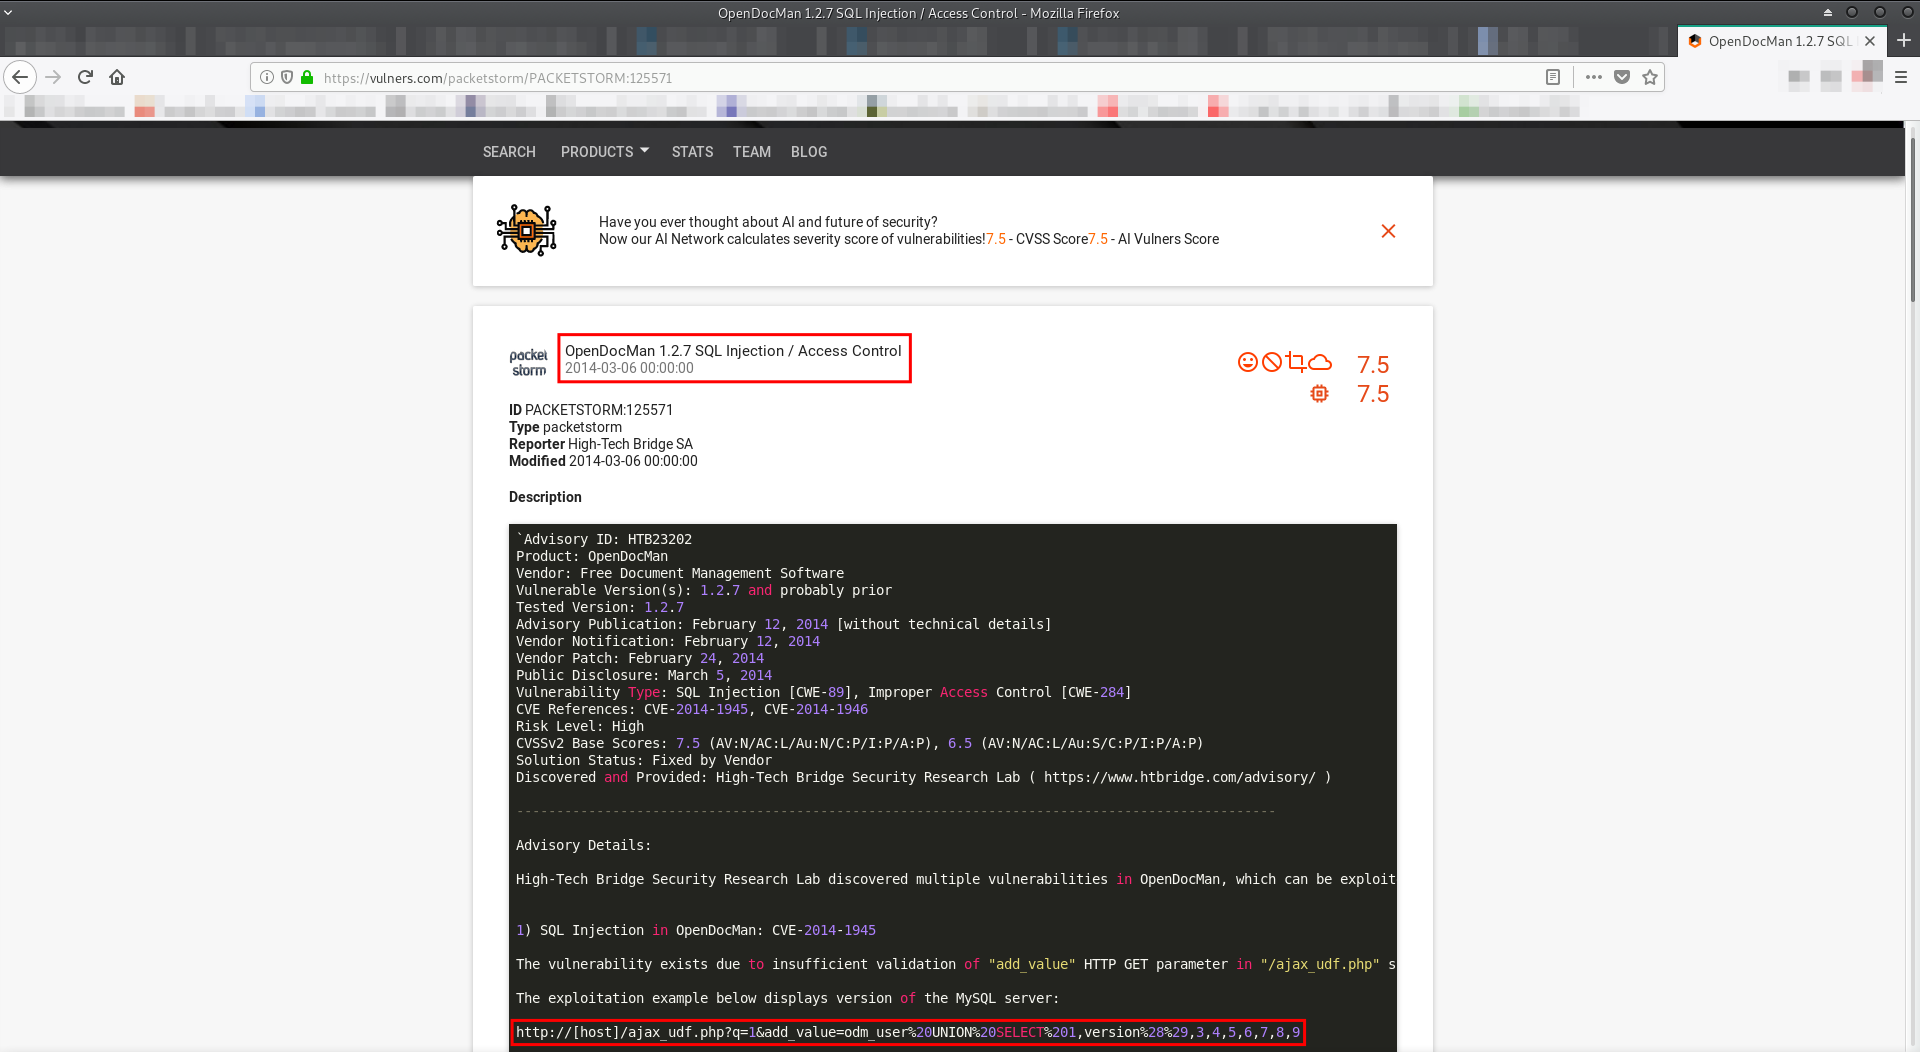Viewport: 1920px width, 1052px height.
Task: Click the AI banner text about severity
Action: pos(909,231)
